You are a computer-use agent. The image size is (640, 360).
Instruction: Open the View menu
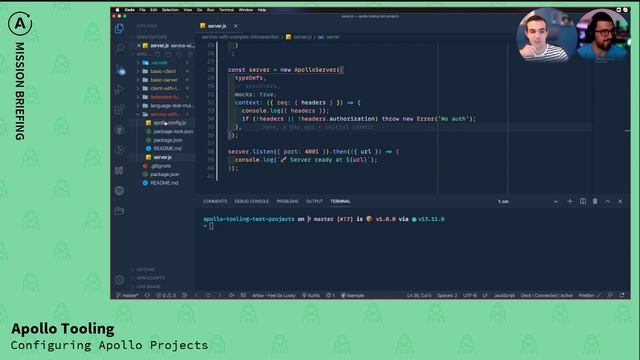point(188,10)
